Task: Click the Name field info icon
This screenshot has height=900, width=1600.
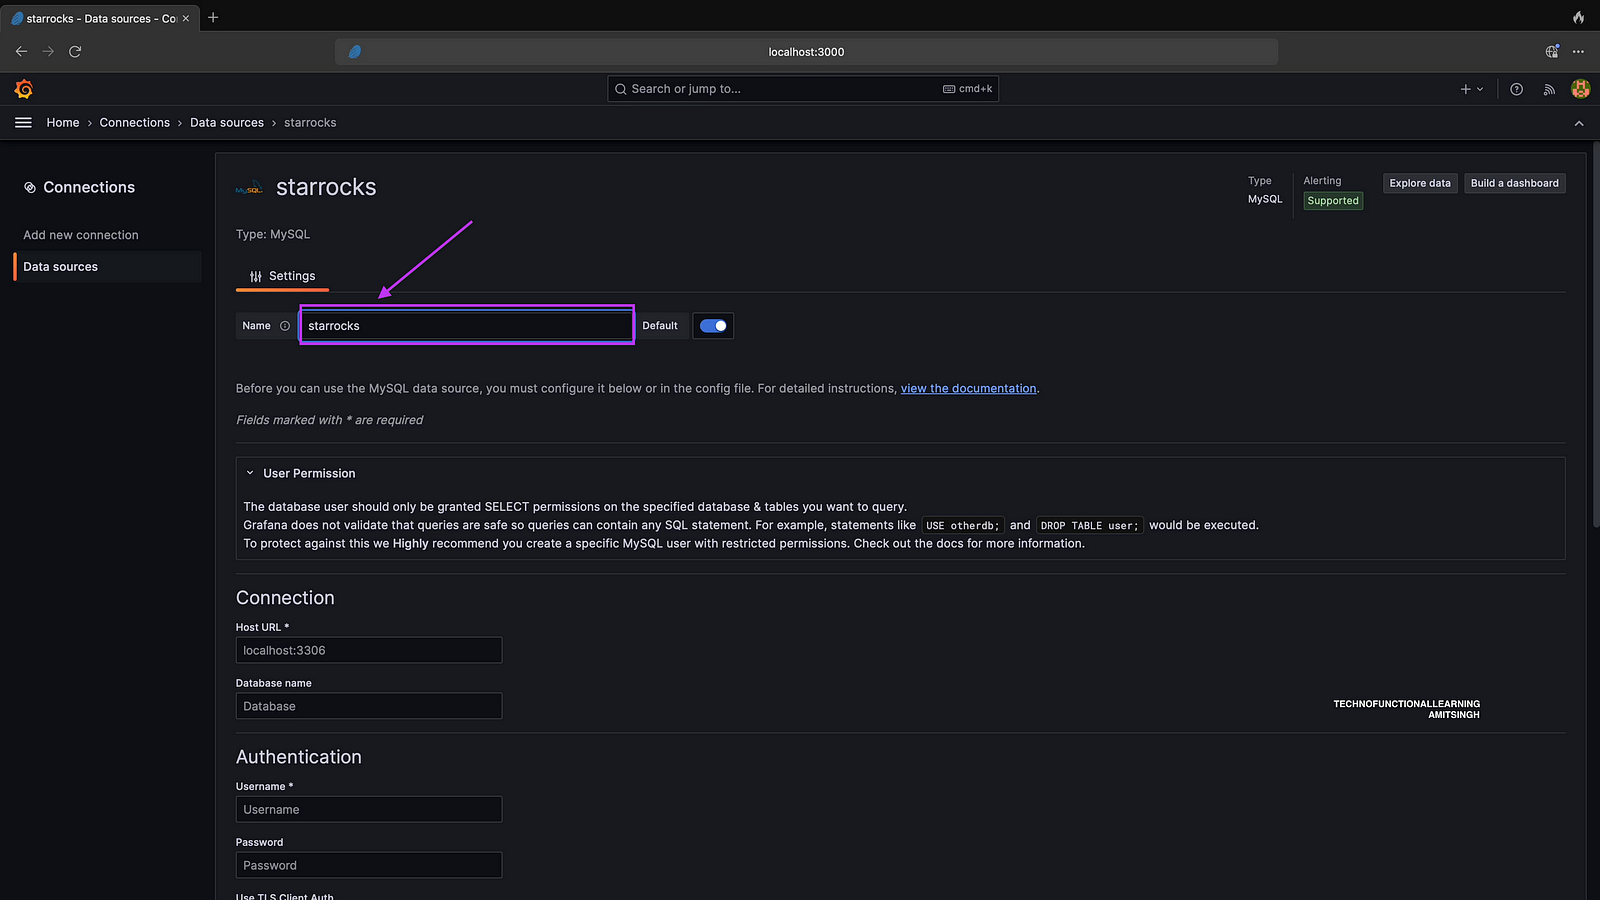Action: click(x=285, y=326)
